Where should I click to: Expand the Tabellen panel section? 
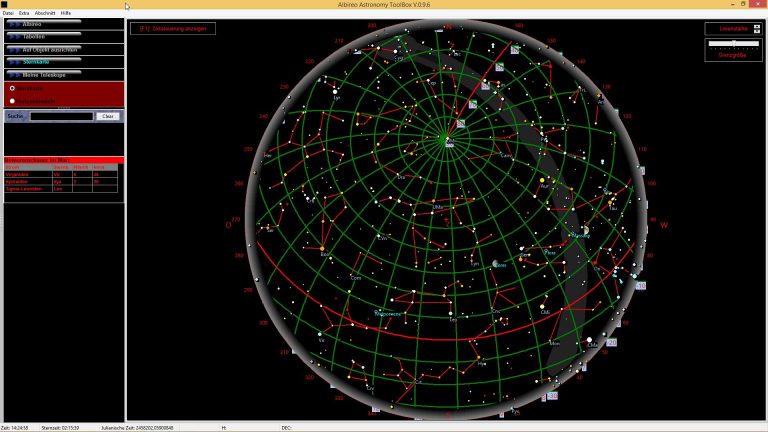(64, 37)
